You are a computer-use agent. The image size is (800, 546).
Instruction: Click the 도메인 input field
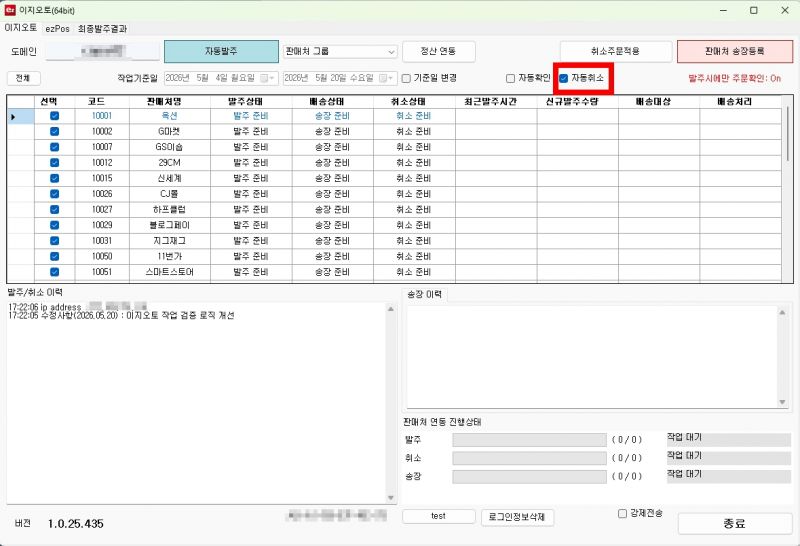[x=102, y=52]
